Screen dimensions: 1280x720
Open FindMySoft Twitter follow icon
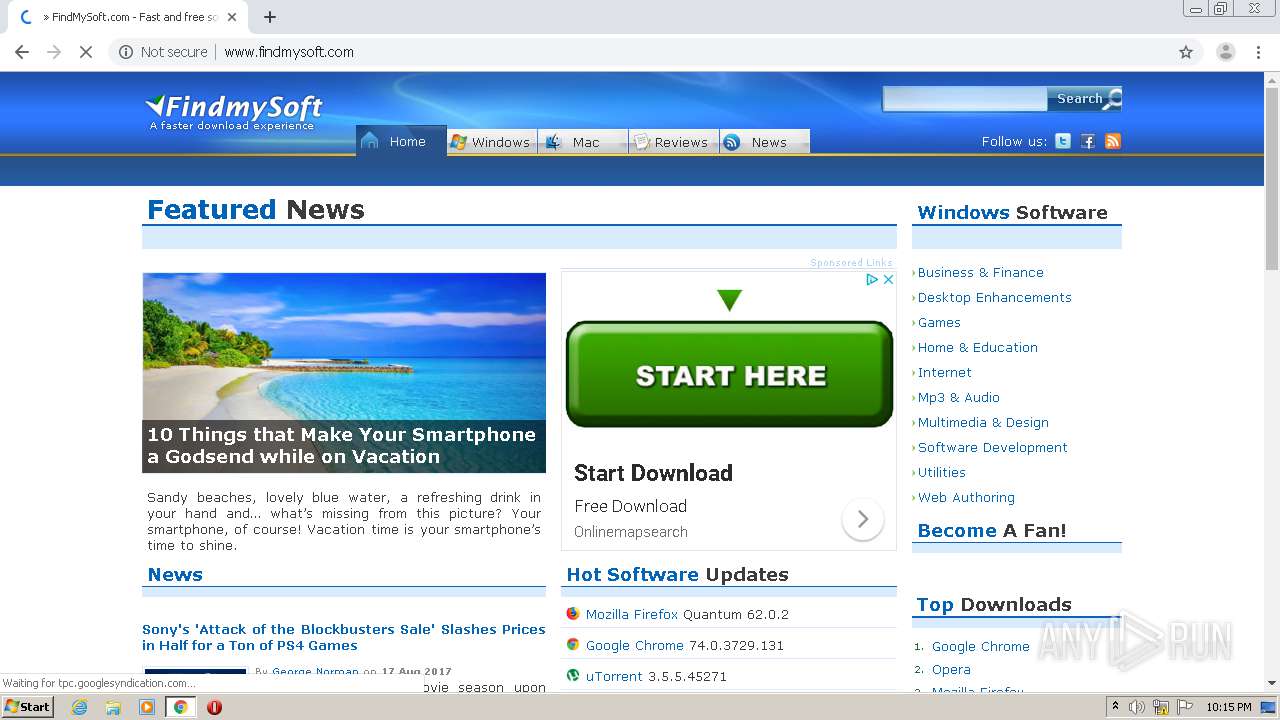[1063, 141]
